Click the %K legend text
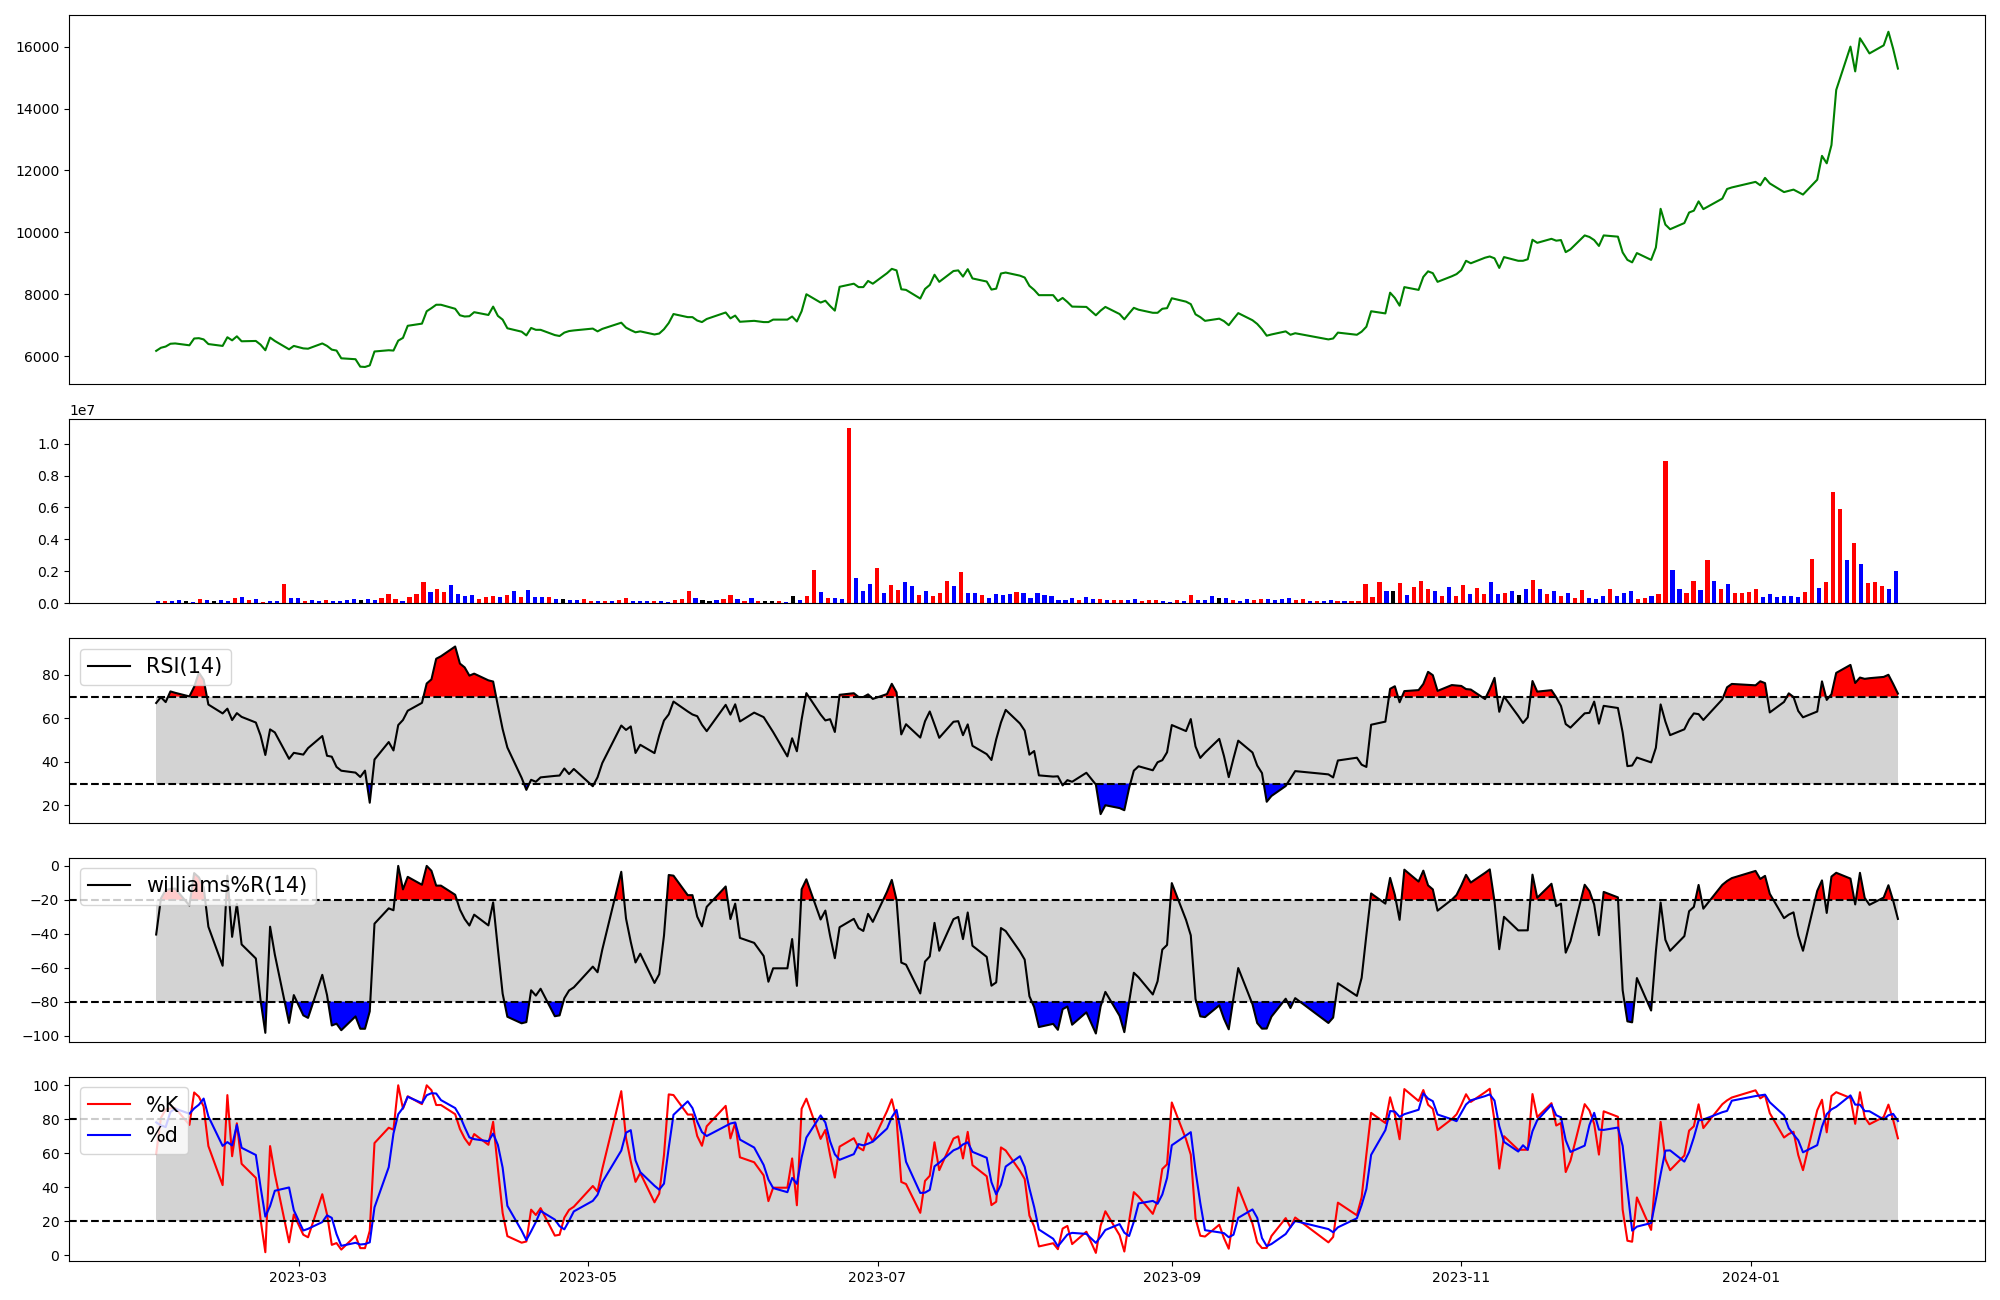This screenshot has height=1300, width=2000. (x=162, y=1104)
